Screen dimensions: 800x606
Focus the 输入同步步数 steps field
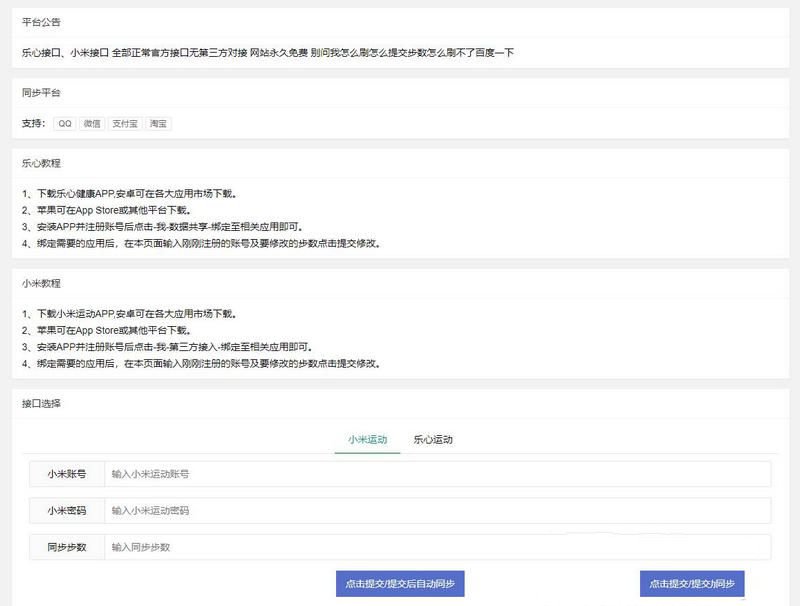coord(437,547)
